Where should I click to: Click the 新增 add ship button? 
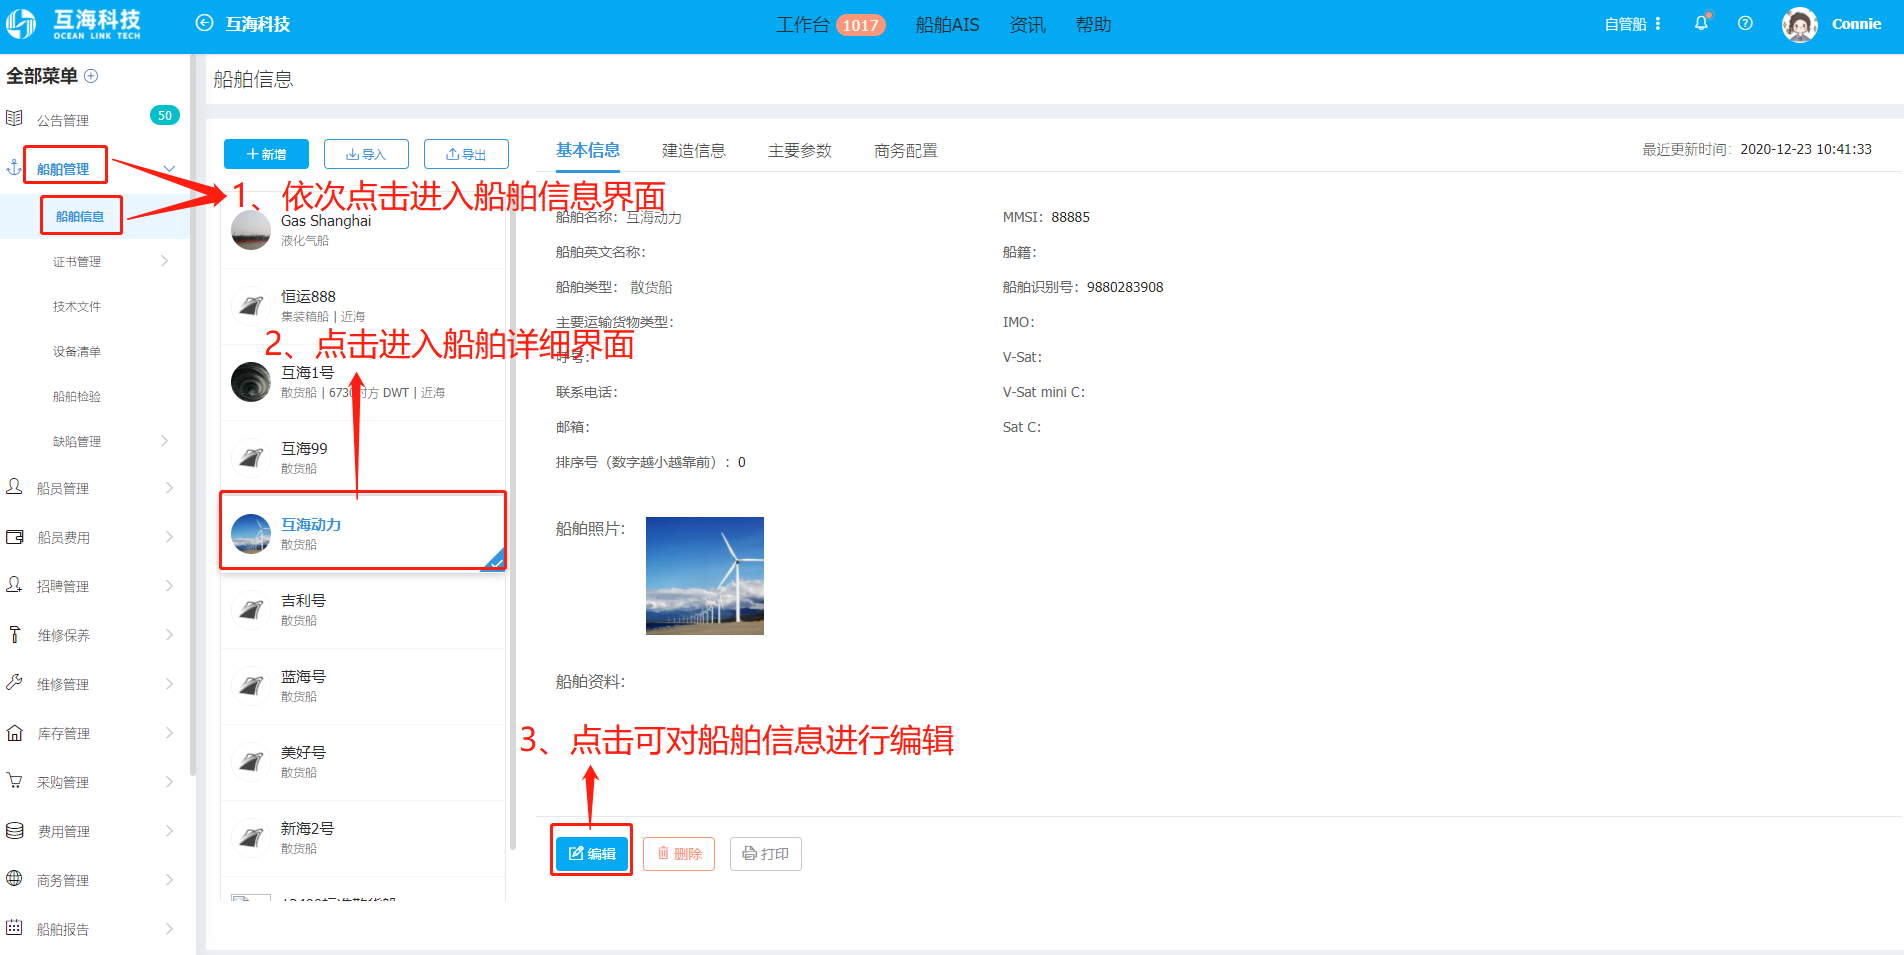tap(266, 154)
